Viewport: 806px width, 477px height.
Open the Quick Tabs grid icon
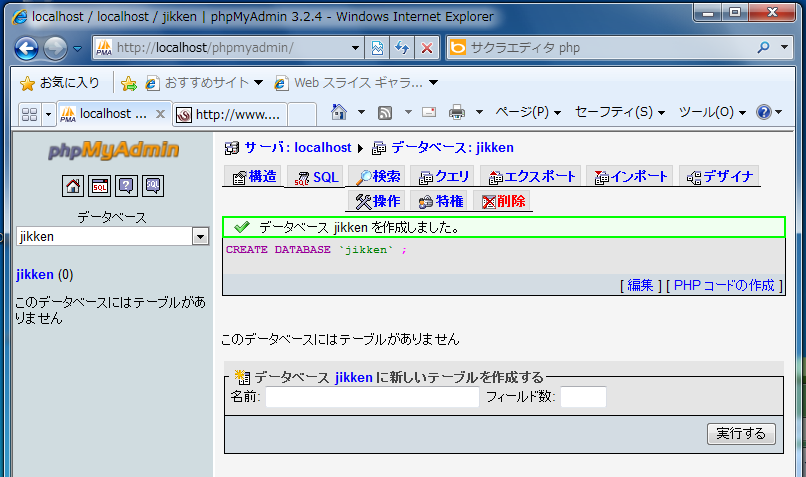coord(28,114)
